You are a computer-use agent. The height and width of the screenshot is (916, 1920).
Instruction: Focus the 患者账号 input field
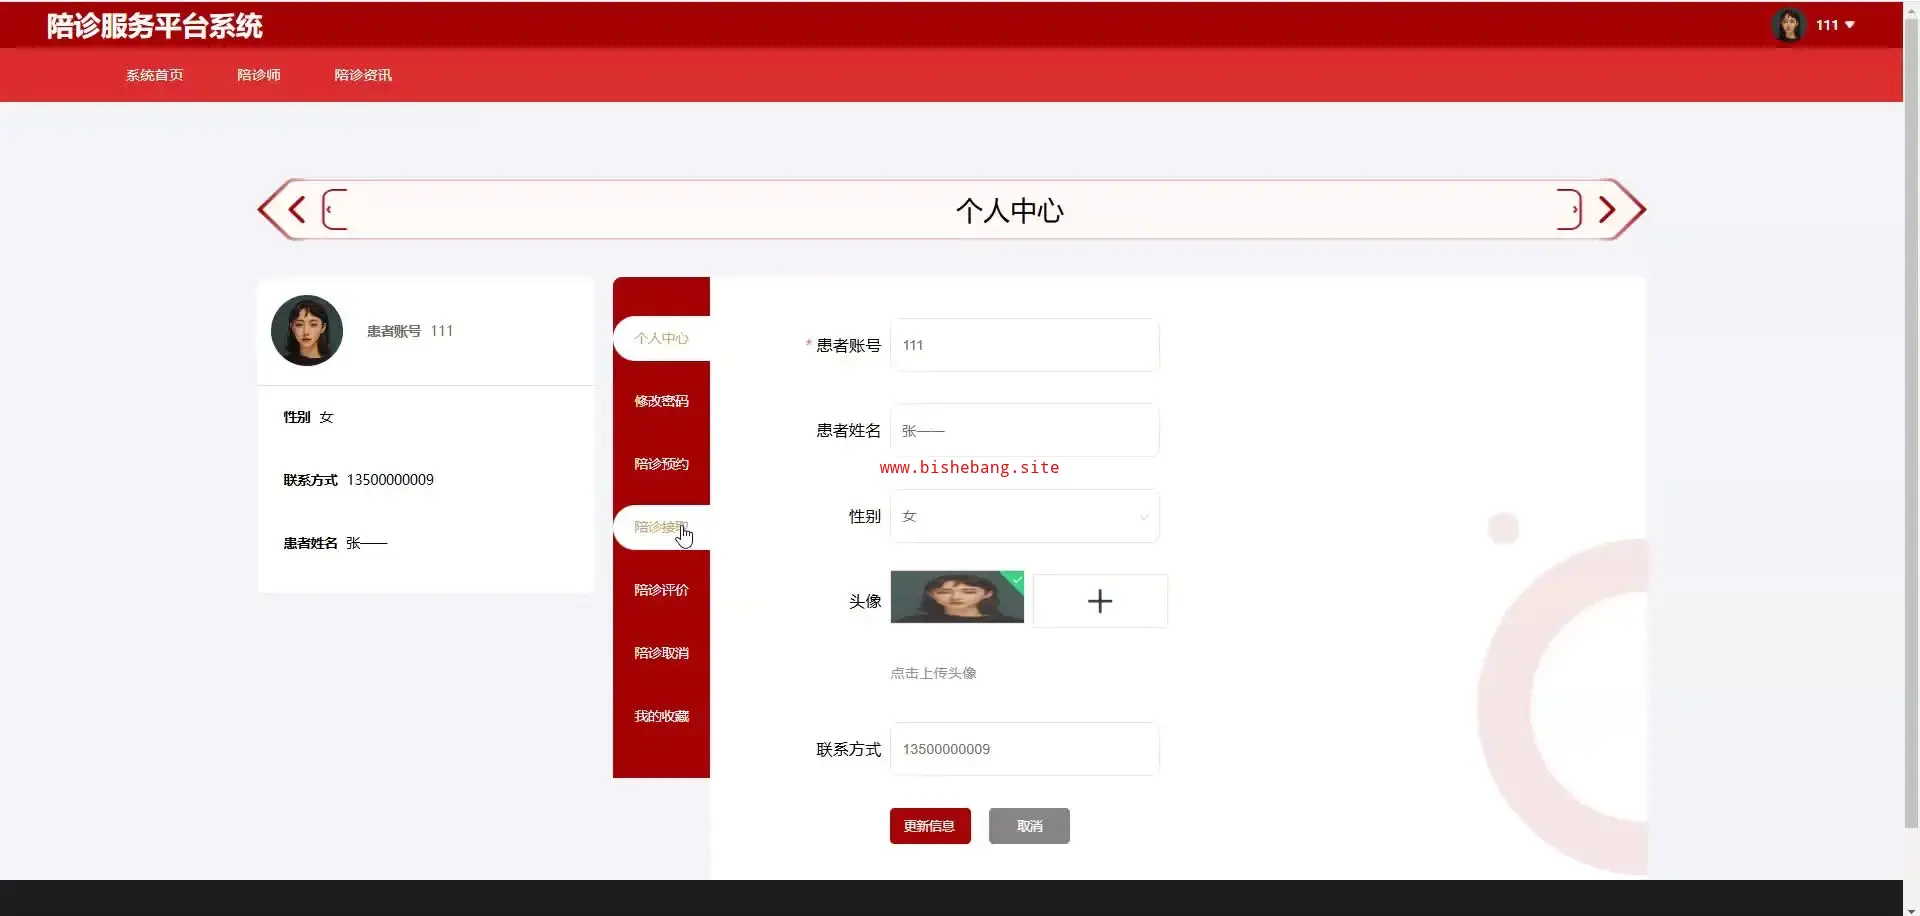[x=1025, y=345]
